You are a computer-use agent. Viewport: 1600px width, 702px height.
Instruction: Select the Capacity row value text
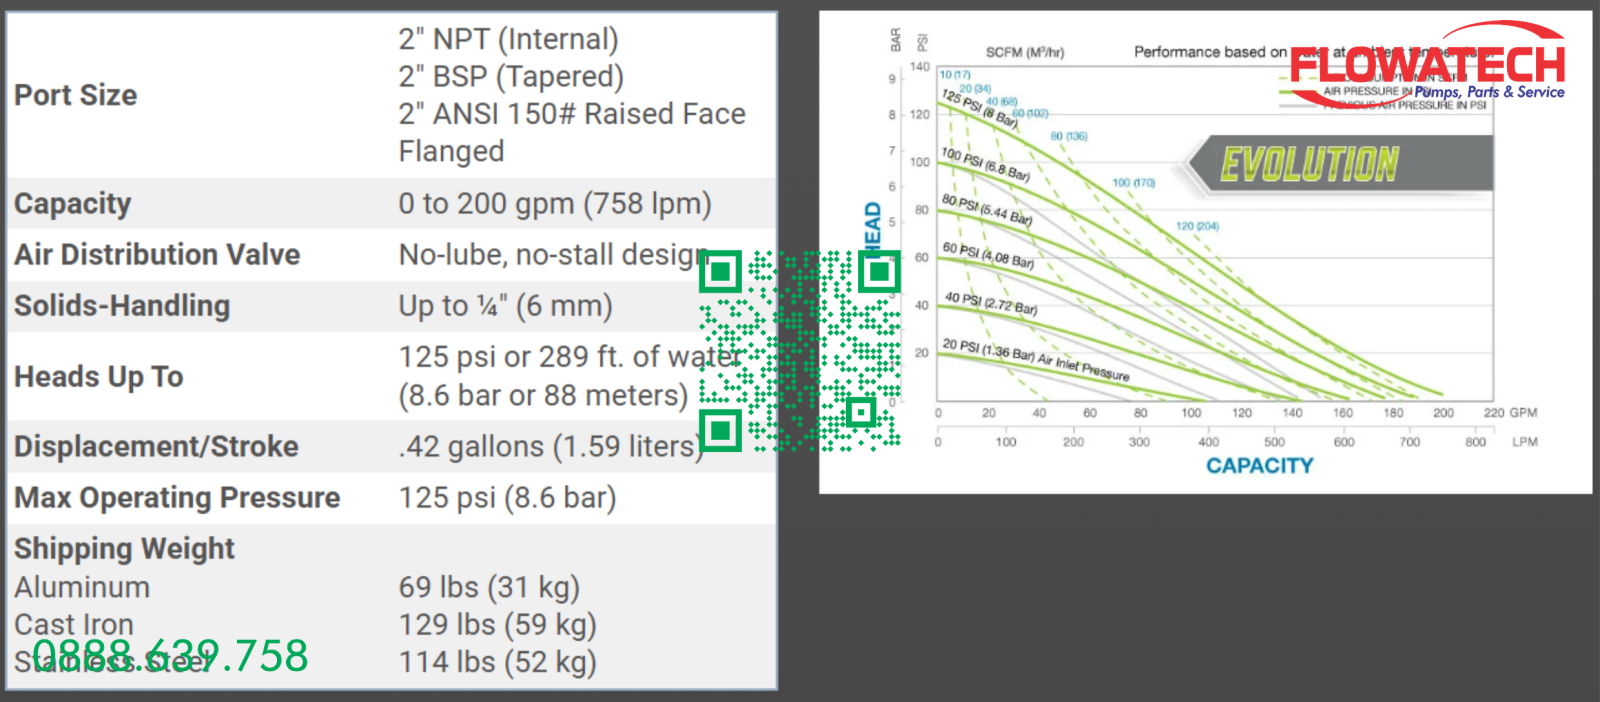point(555,204)
